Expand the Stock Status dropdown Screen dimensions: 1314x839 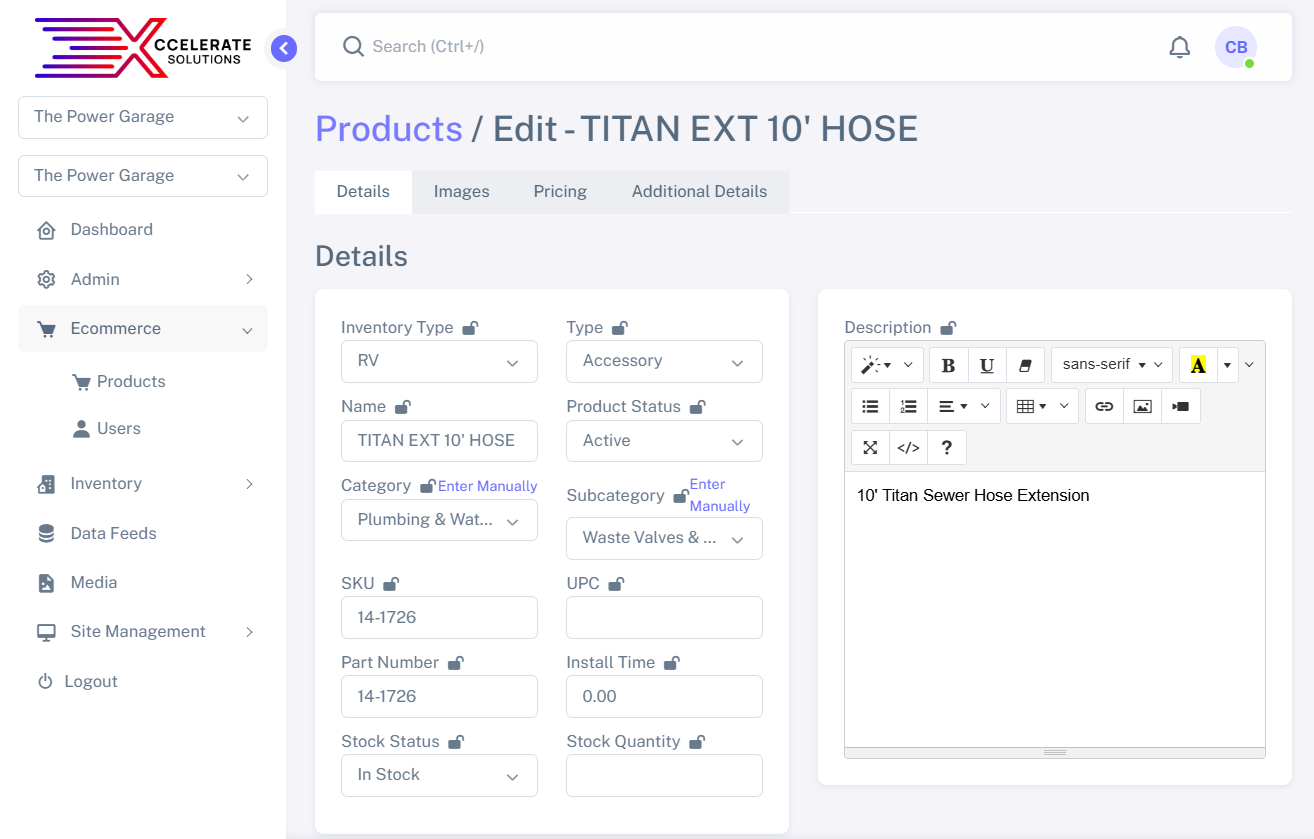click(x=439, y=775)
